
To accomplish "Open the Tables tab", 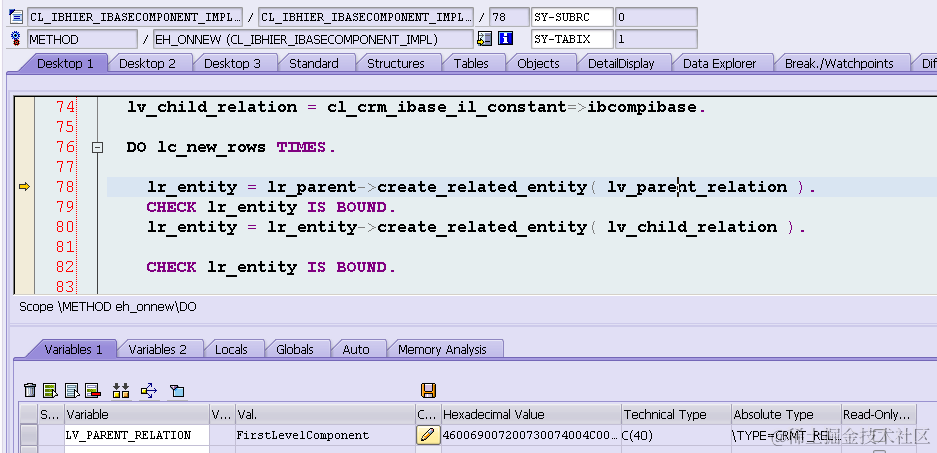I will [x=471, y=63].
